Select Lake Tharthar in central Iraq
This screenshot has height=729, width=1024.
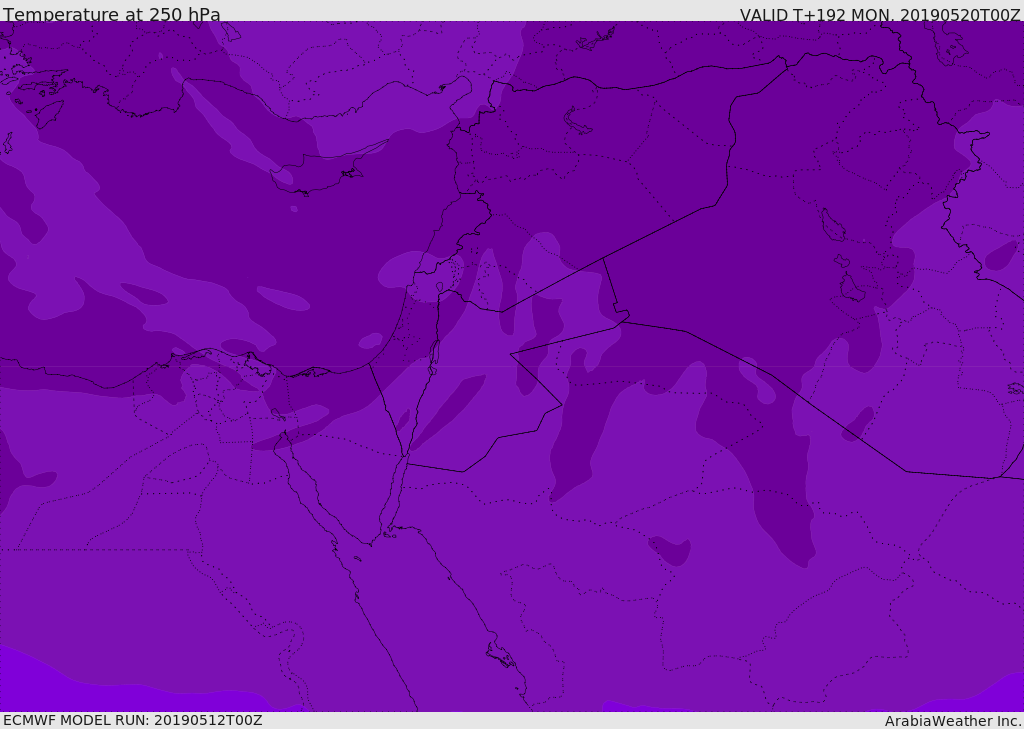click(x=831, y=226)
